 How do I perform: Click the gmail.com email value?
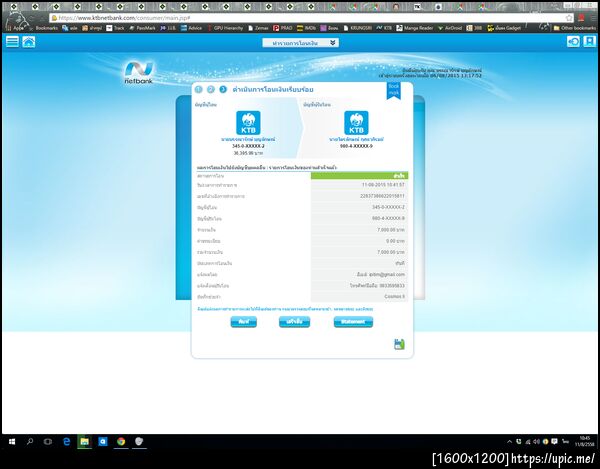381,274
